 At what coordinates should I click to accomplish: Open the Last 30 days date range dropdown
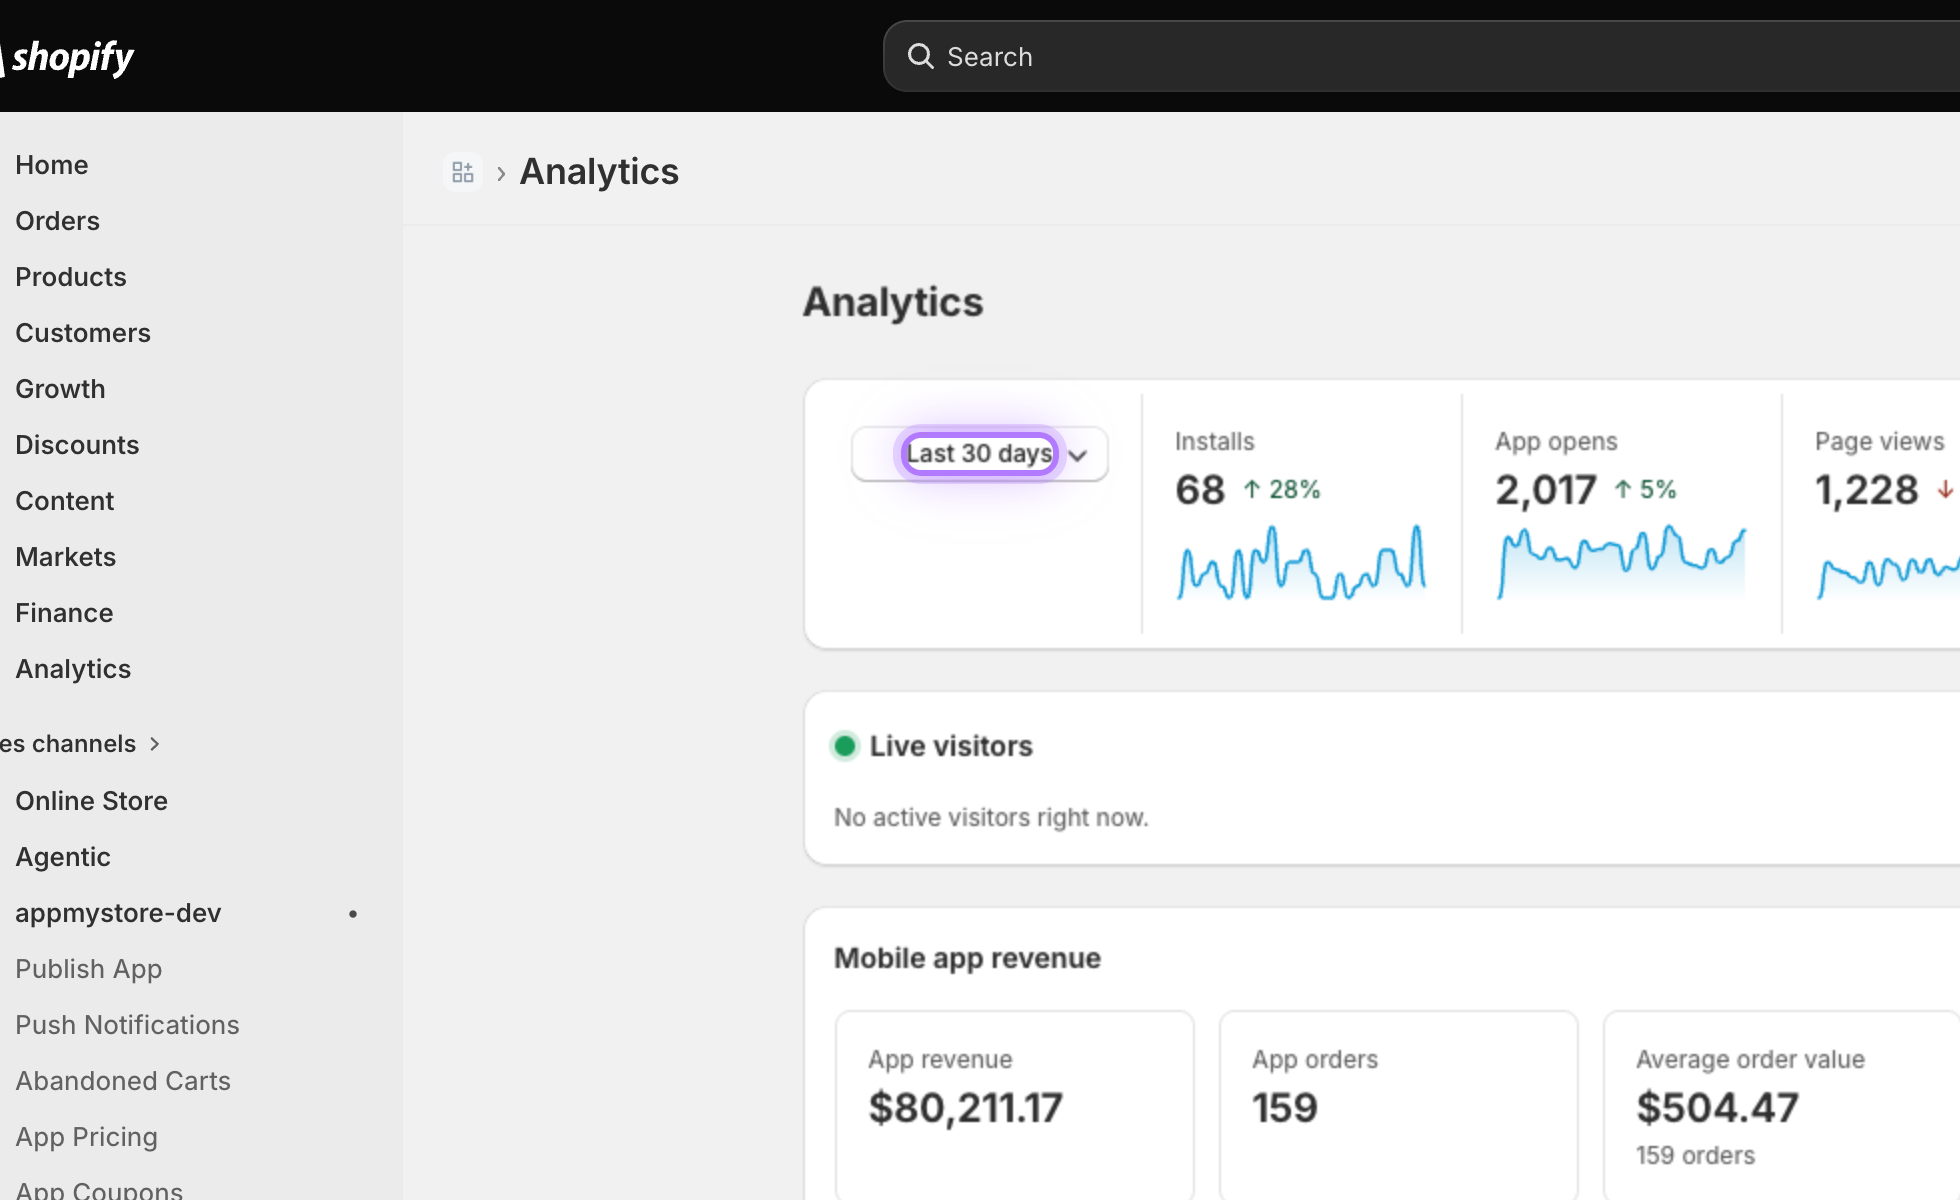(980, 454)
